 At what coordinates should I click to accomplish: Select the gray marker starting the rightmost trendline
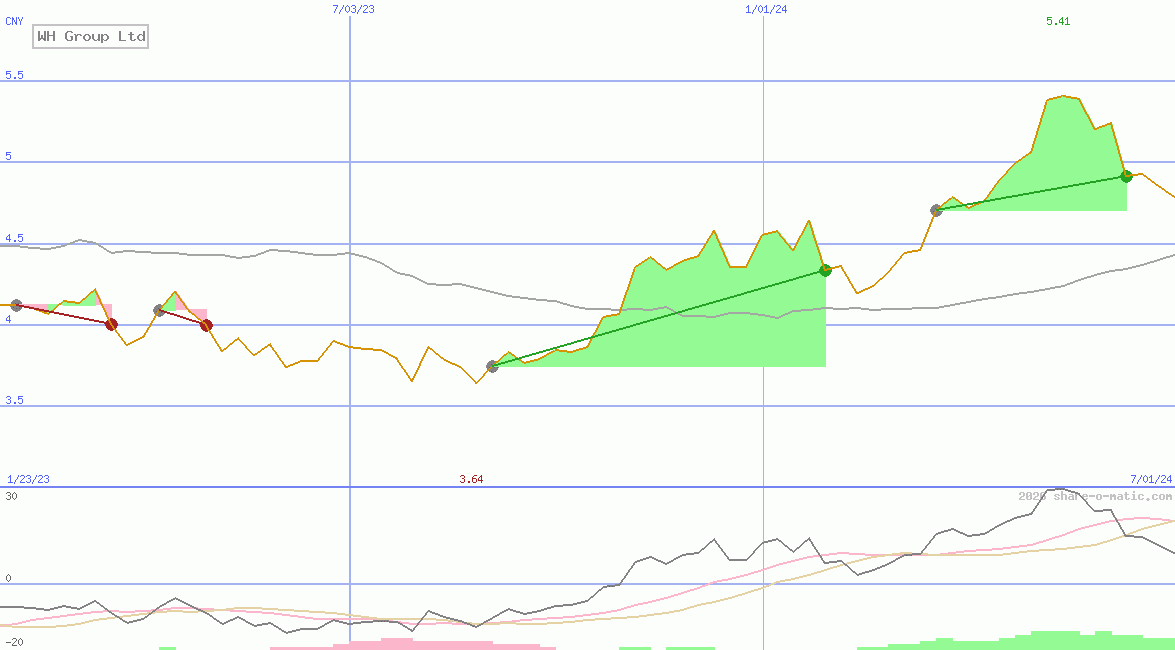(x=937, y=210)
